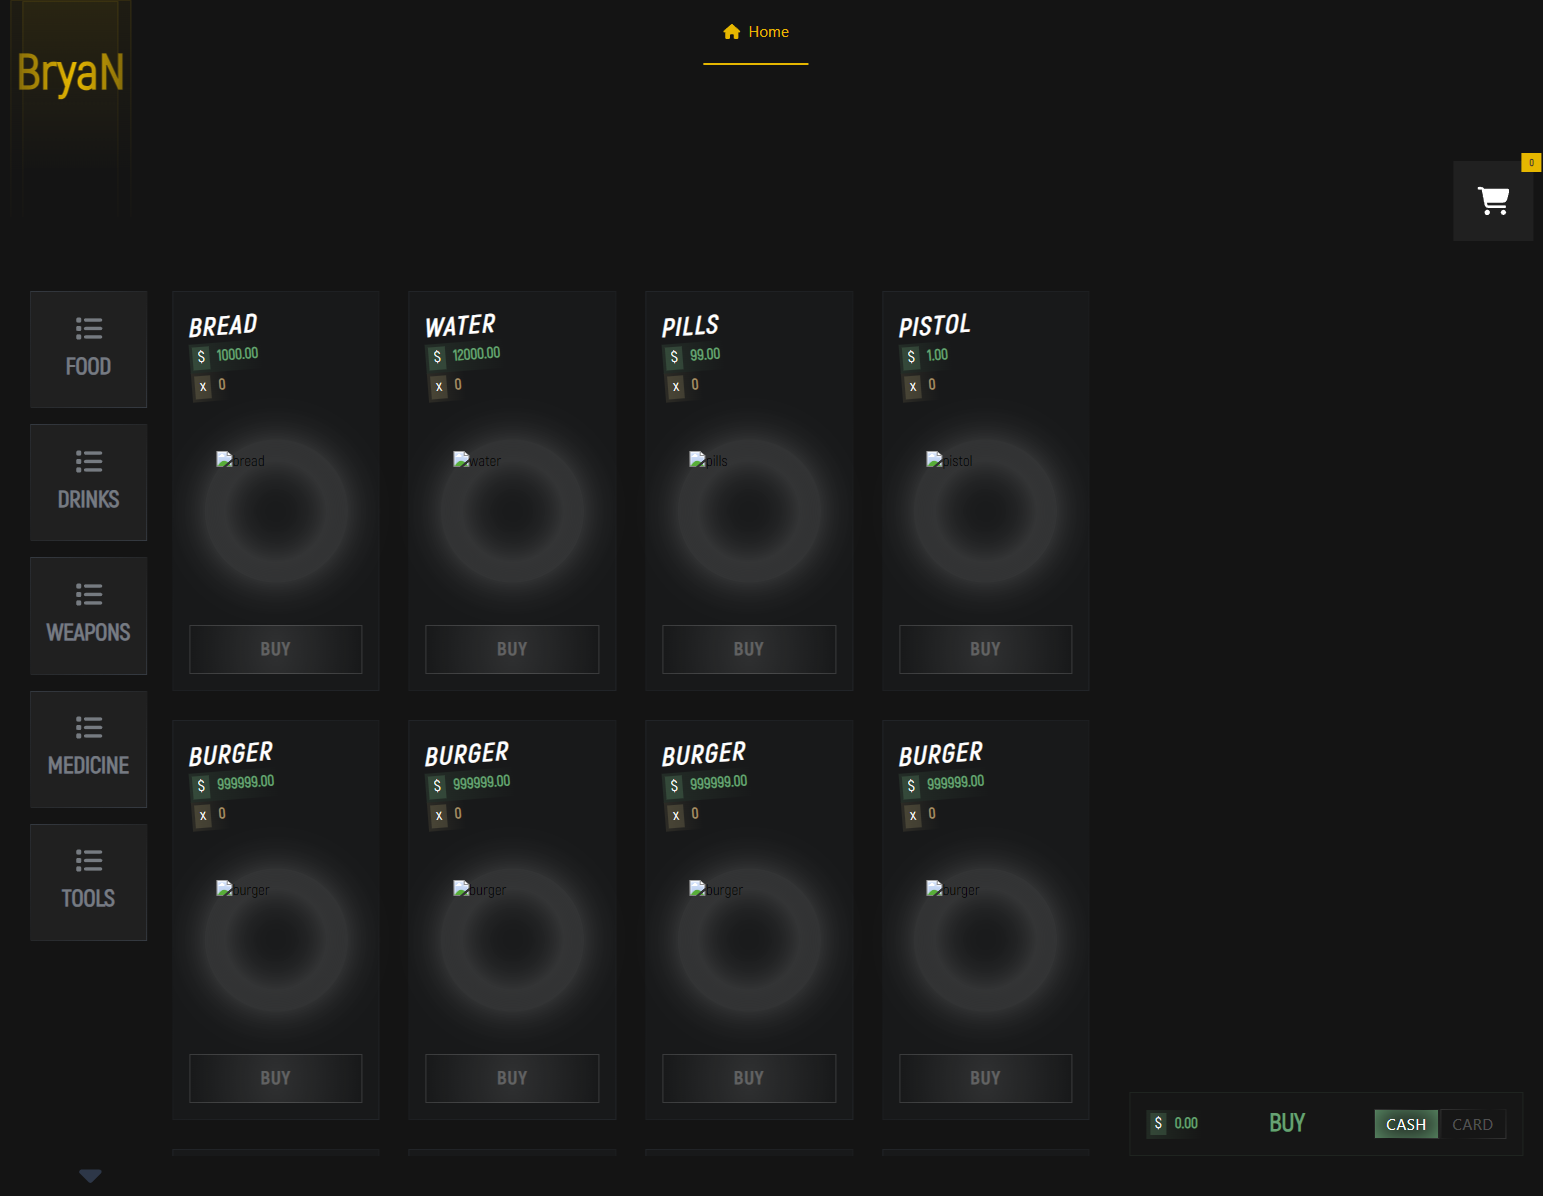Select the Food category list icon
1543x1196 pixels.
88,329
